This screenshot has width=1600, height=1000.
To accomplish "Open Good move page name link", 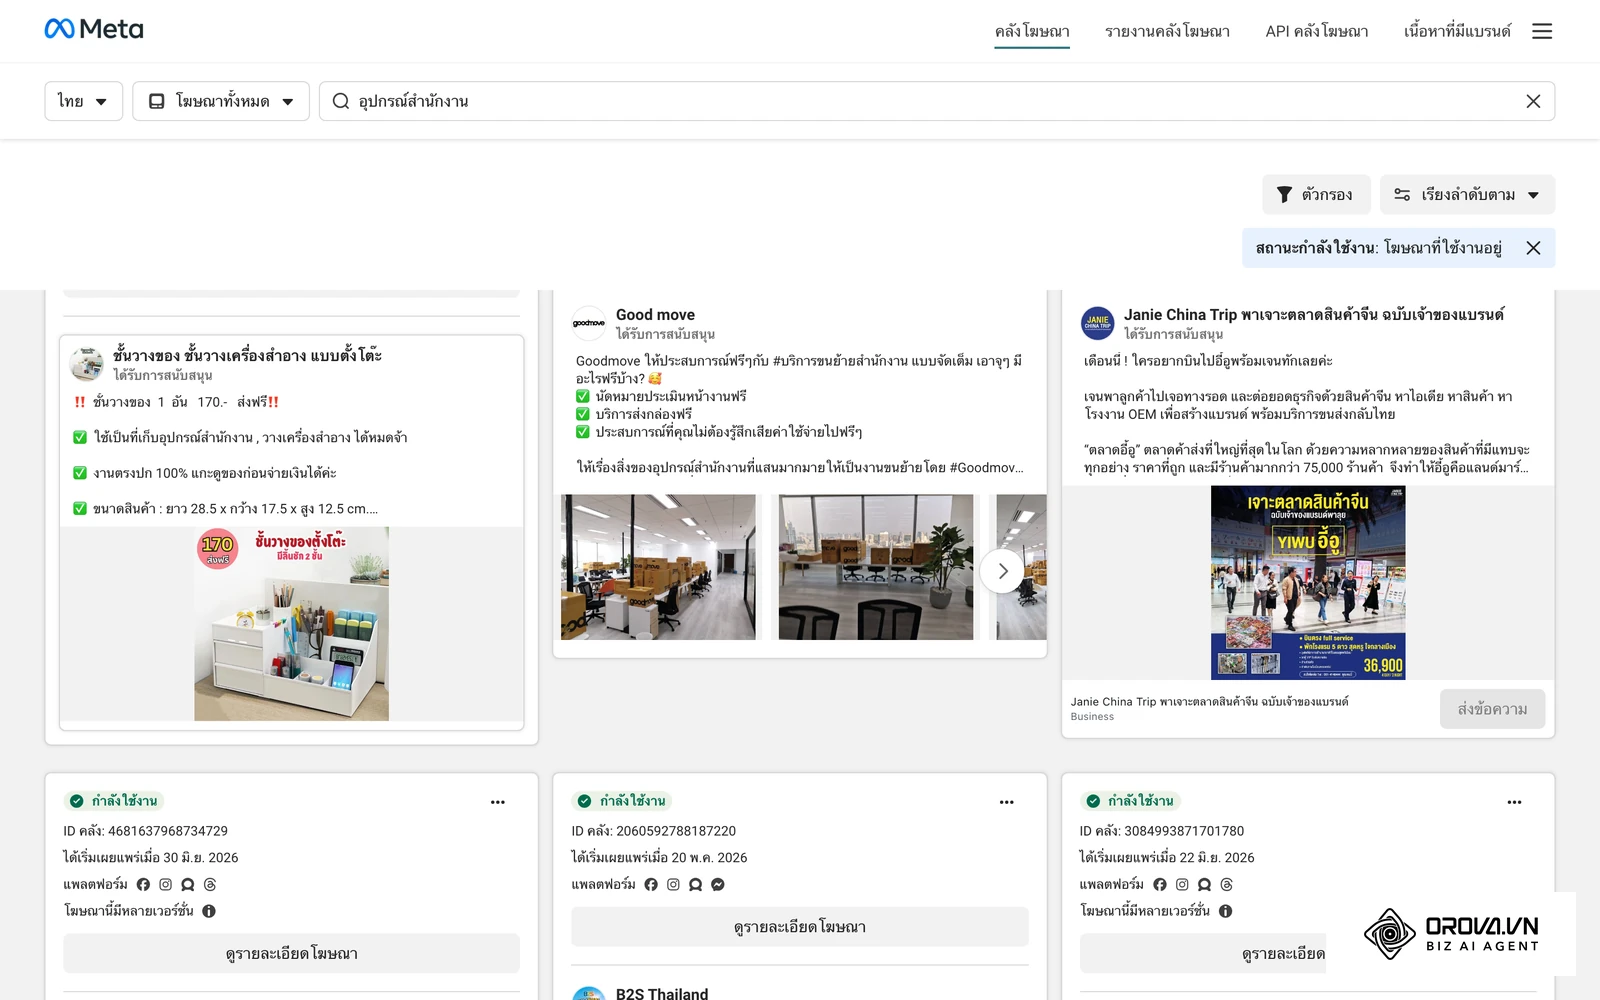I will point(655,314).
